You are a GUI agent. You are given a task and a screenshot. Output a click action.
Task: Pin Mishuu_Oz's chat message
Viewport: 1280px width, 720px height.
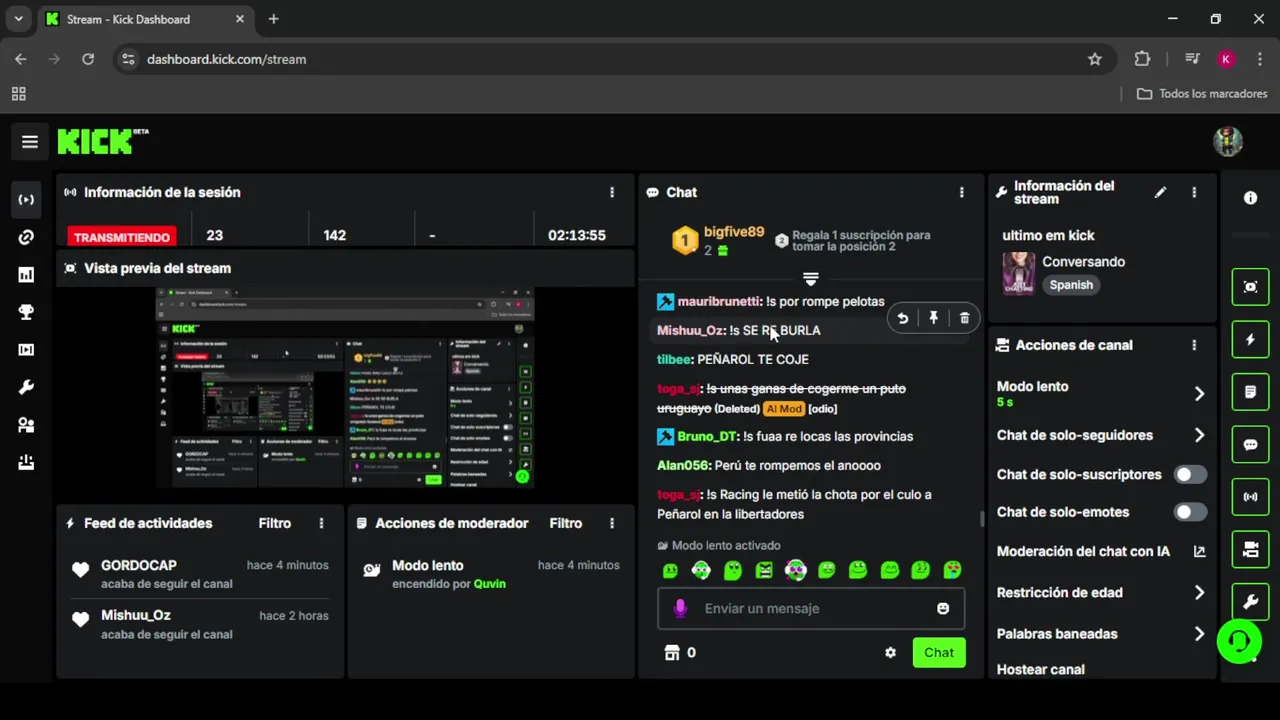(x=934, y=318)
